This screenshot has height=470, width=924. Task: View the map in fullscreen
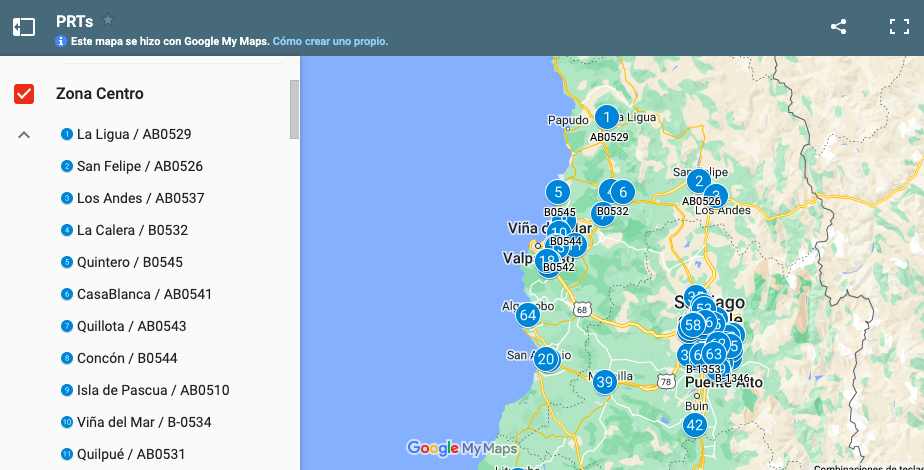899,27
